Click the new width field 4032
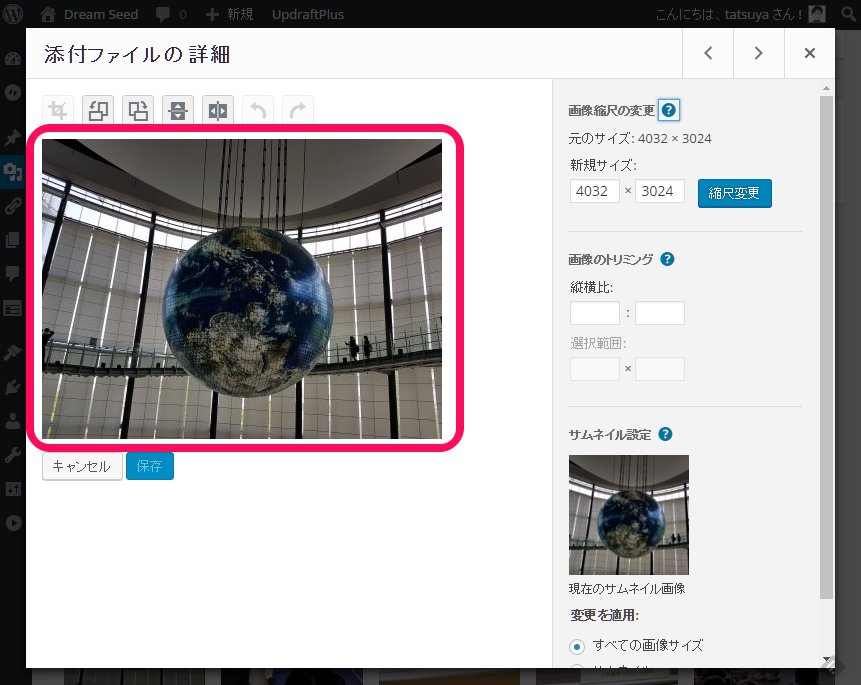The width and height of the screenshot is (861, 685). click(x=595, y=191)
